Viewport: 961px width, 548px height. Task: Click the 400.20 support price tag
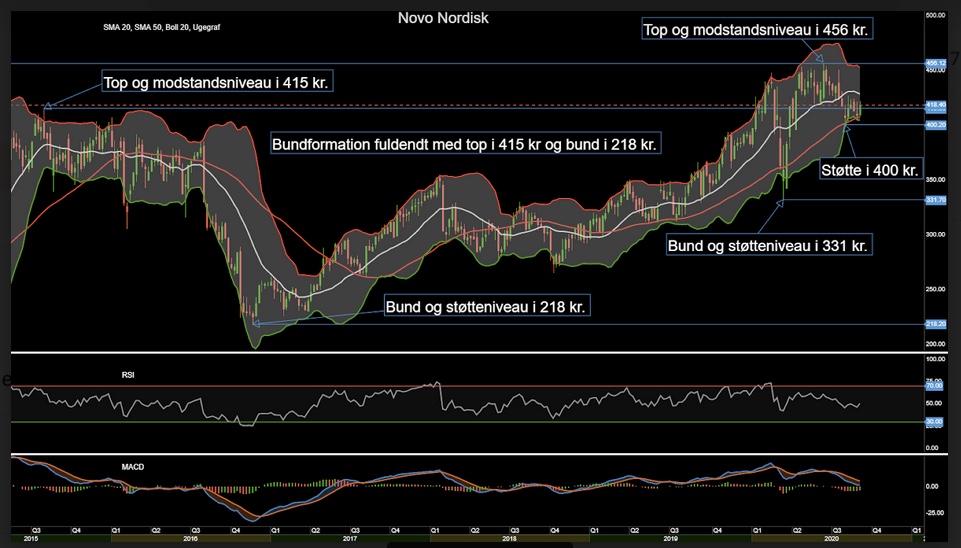[x=936, y=124]
